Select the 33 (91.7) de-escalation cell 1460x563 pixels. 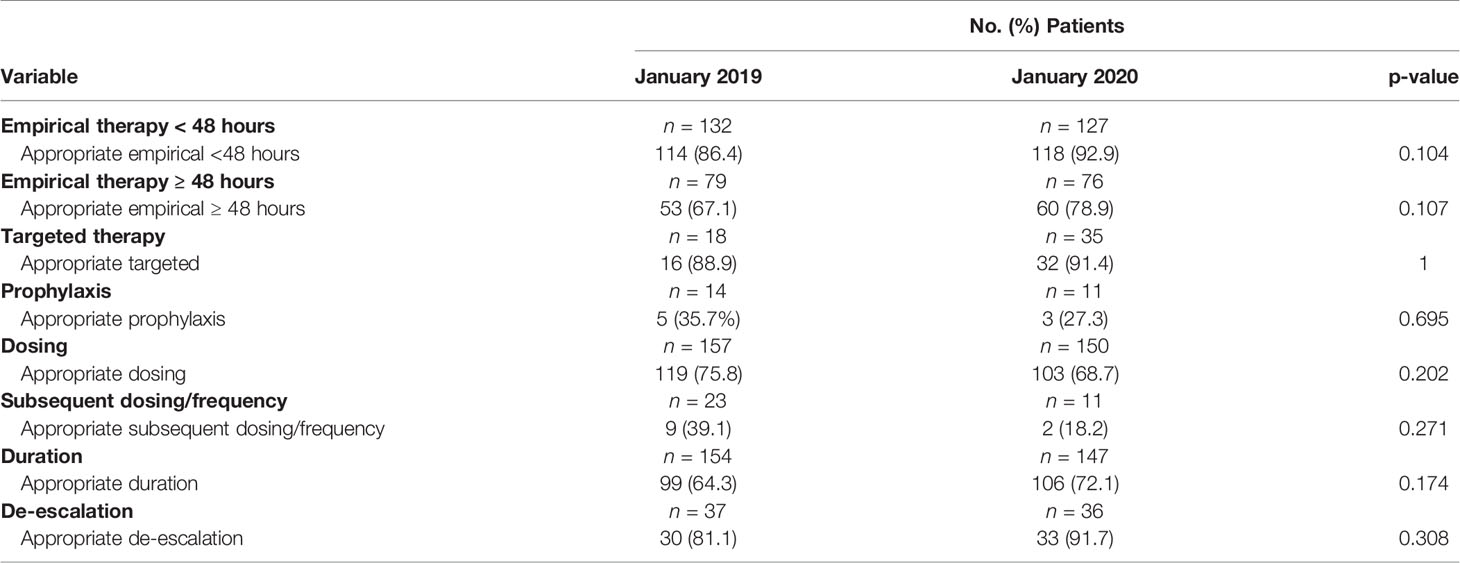(1073, 539)
